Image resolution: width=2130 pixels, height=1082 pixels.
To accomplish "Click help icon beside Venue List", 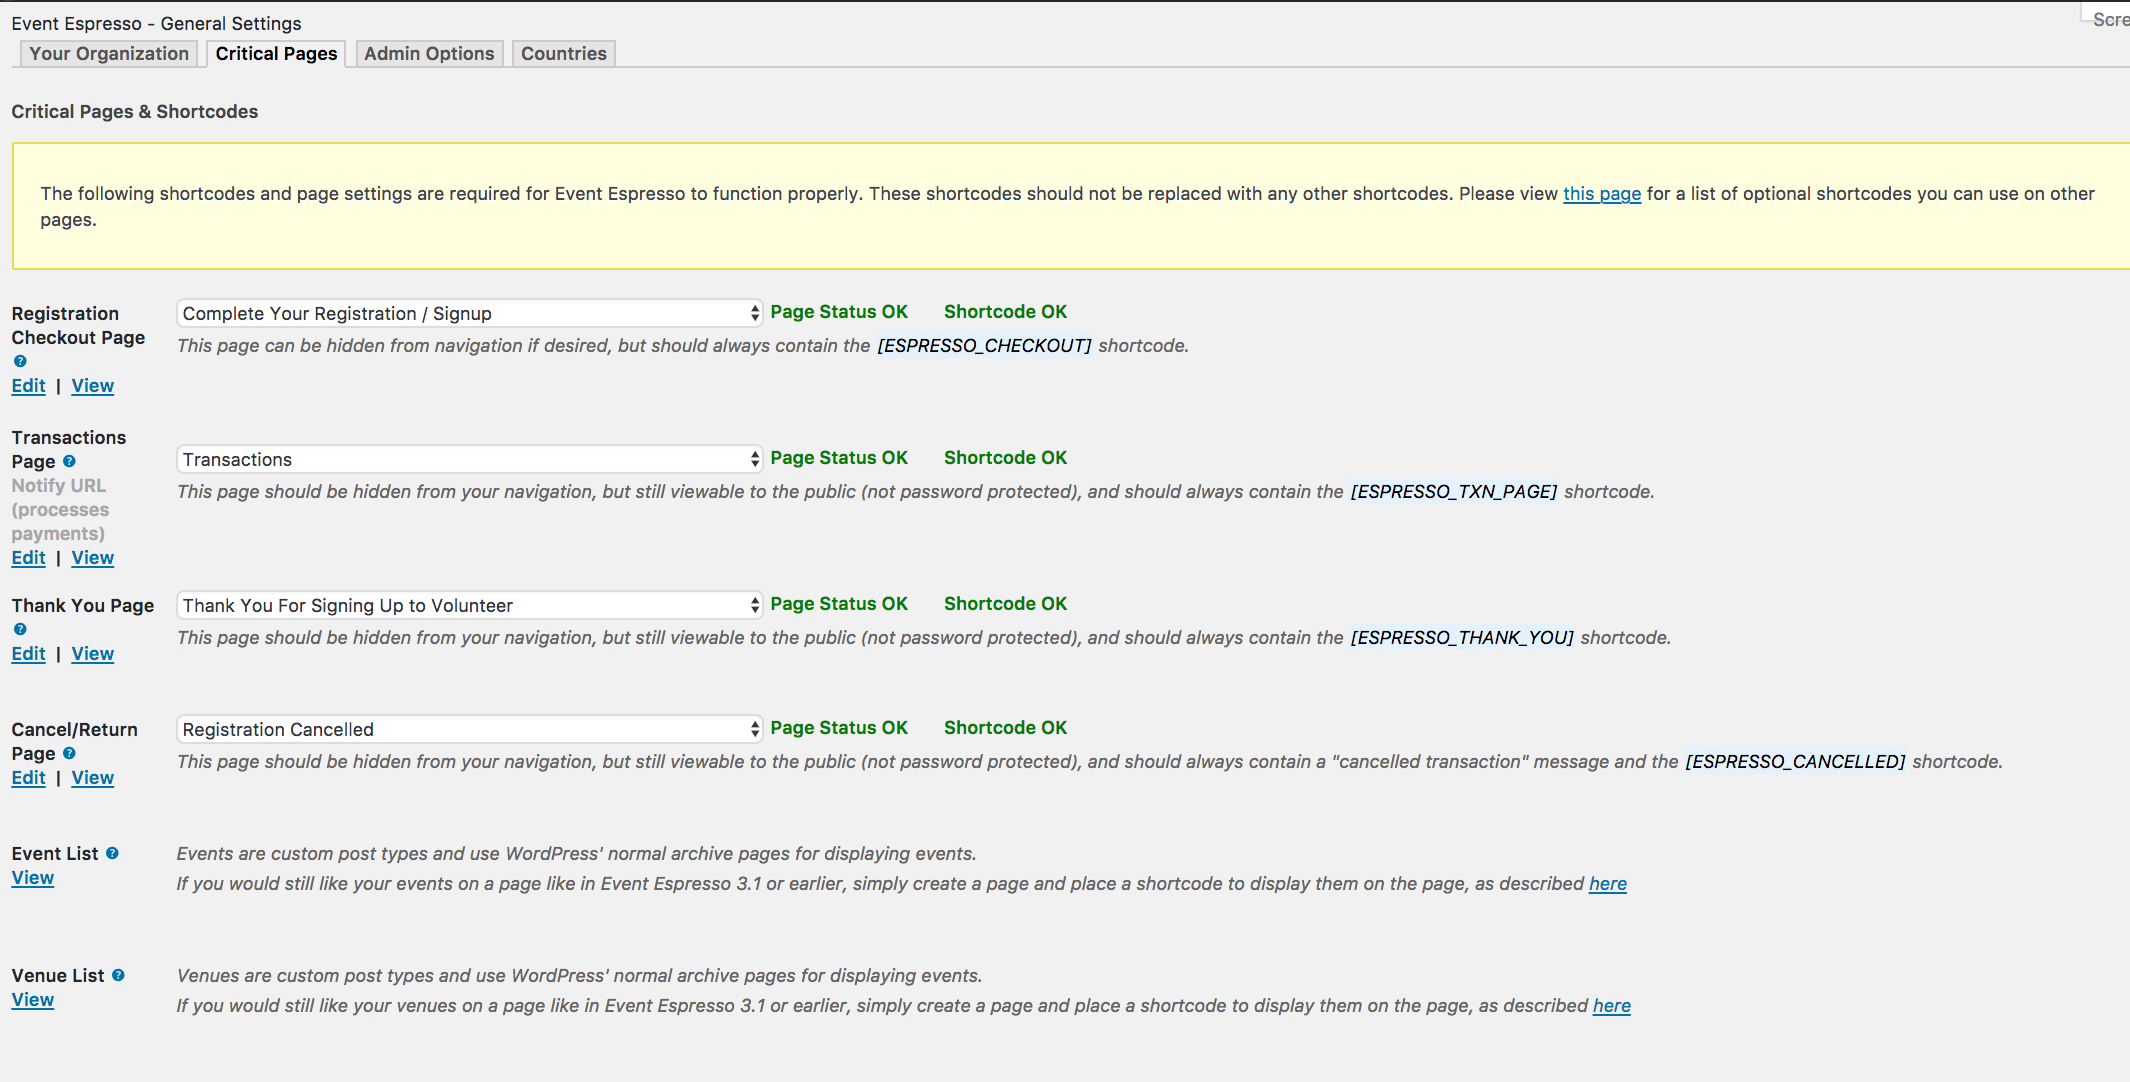I will 118,976.
